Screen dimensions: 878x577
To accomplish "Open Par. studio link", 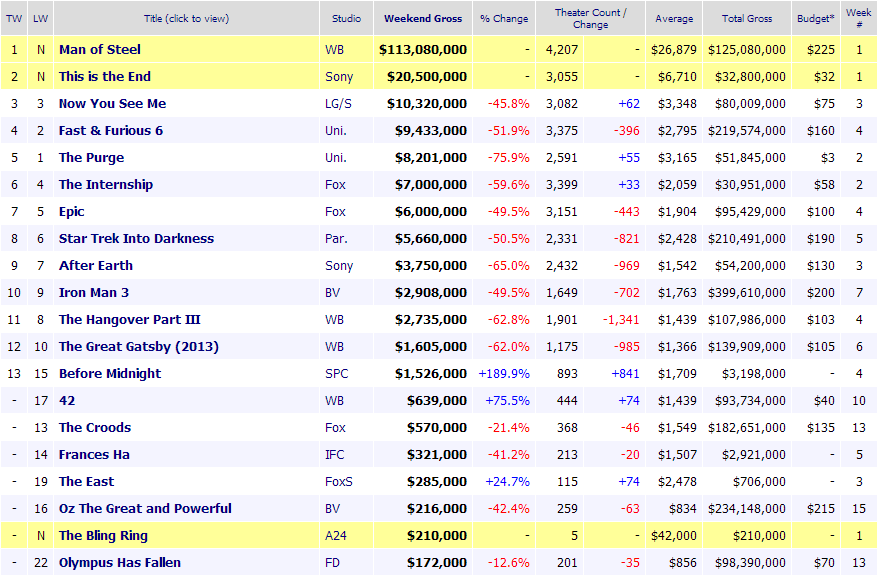I will pyautogui.click(x=336, y=239).
